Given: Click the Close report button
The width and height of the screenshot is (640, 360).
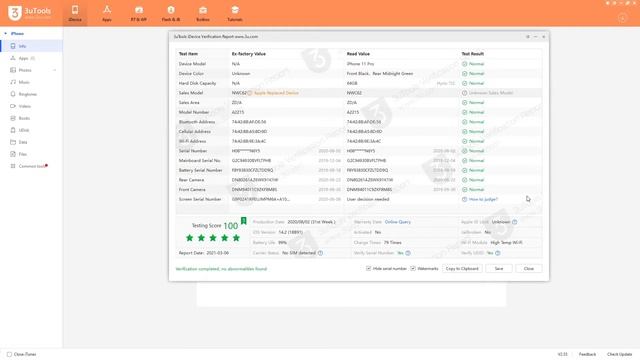Looking at the screenshot, I should tap(529, 269).
